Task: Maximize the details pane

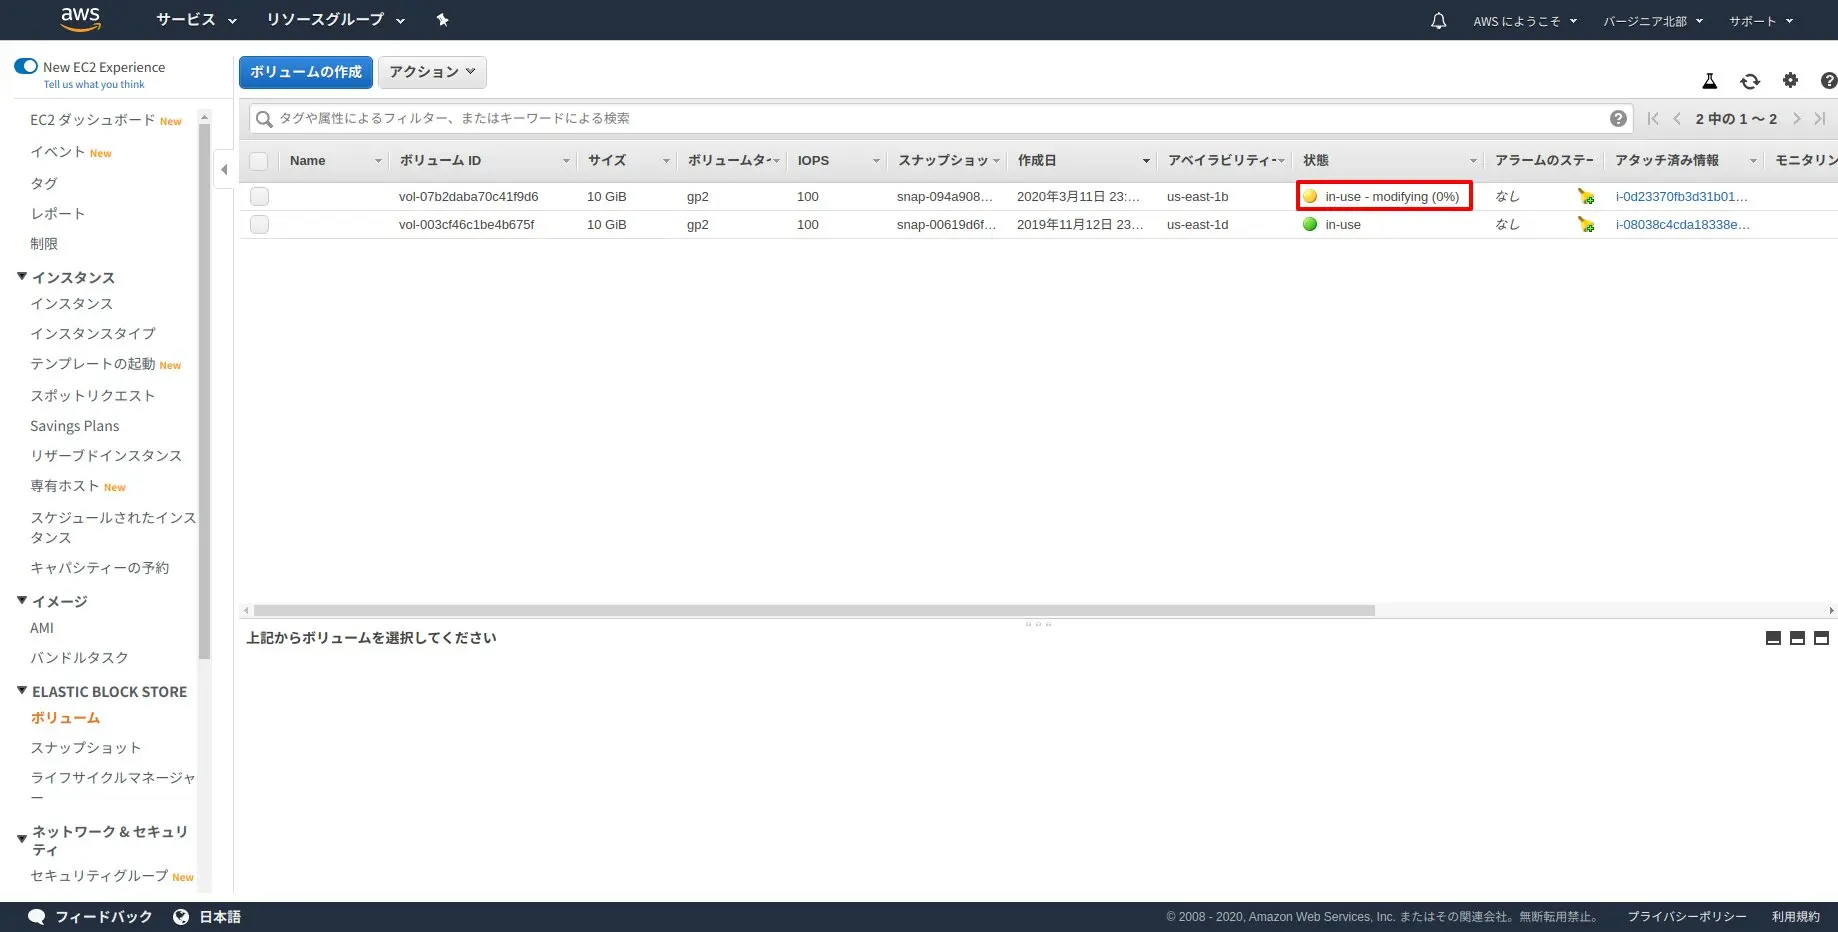Action: pyautogui.click(x=1821, y=638)
